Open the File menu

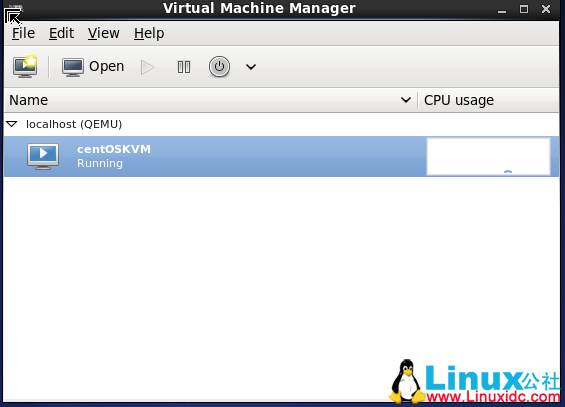pos(23,33)
